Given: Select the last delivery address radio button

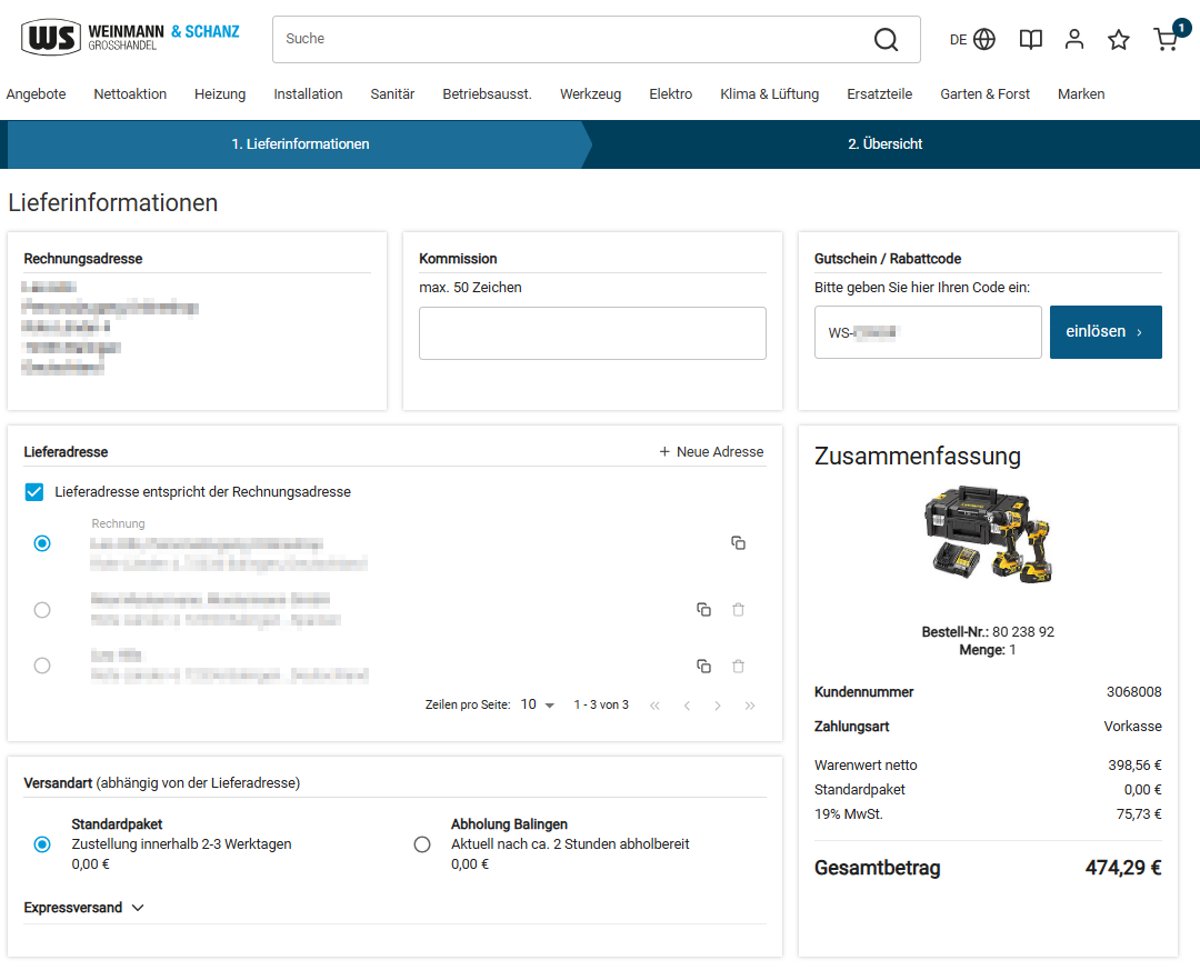Looking at the screenshot, I should (42, 665).
